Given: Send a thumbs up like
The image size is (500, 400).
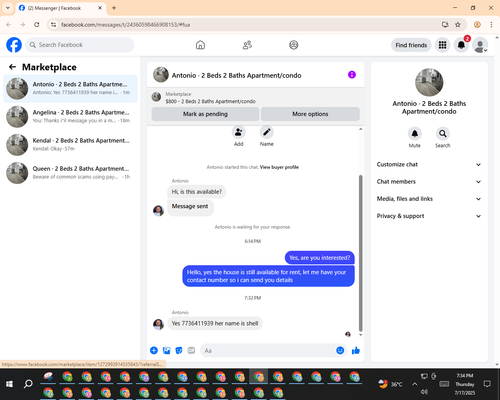Looking at the screenshot, I should (356, 350).
